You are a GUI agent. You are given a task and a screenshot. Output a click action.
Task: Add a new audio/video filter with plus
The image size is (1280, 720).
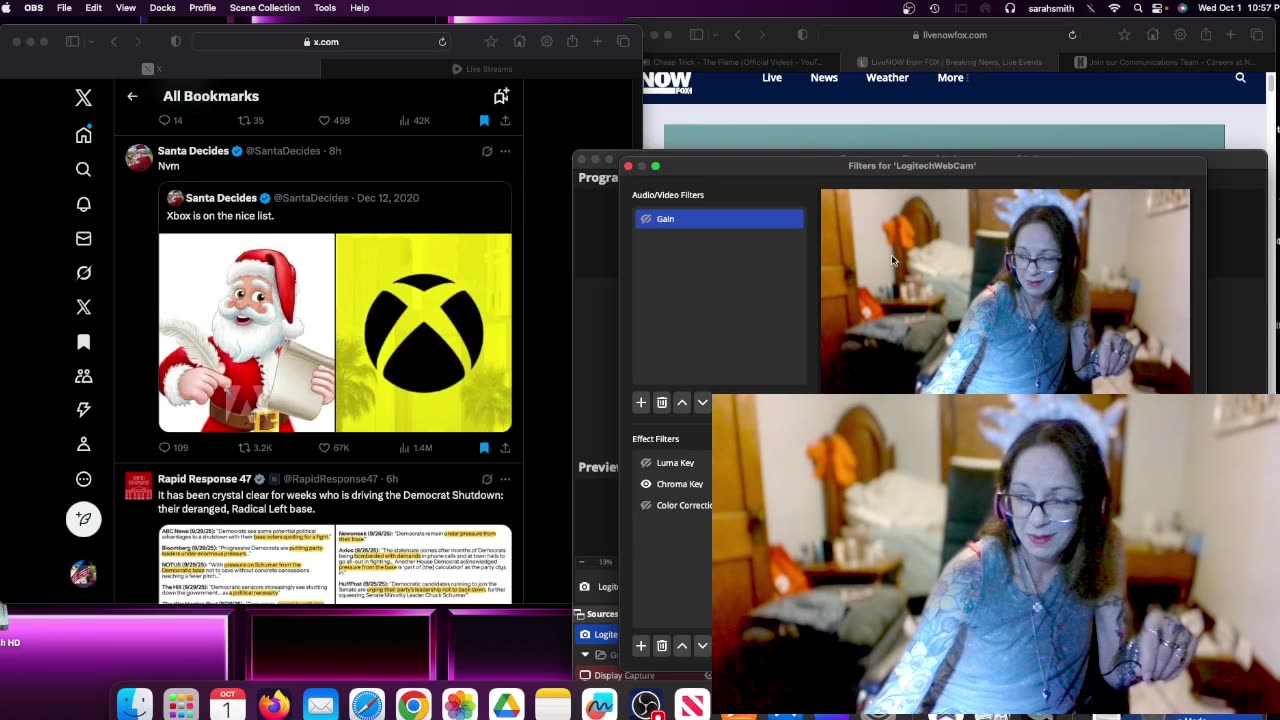tap(641, 402)
